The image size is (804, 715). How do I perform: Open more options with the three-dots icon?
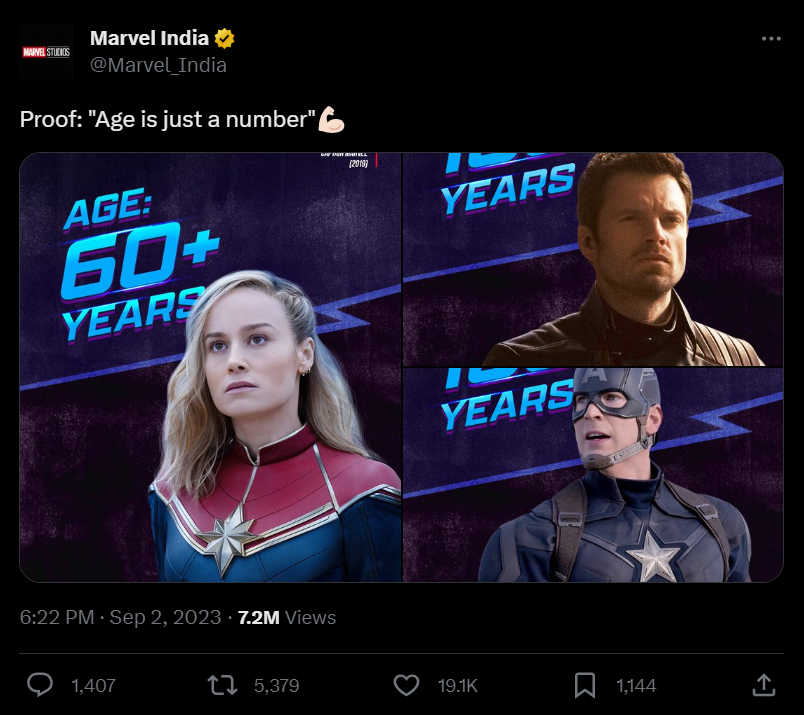[x=771, y=38]
